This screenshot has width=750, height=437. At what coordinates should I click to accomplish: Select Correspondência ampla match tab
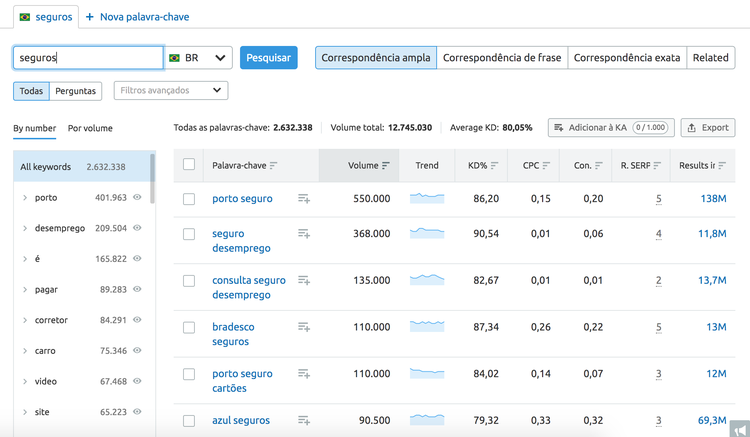tap(375, 58)
